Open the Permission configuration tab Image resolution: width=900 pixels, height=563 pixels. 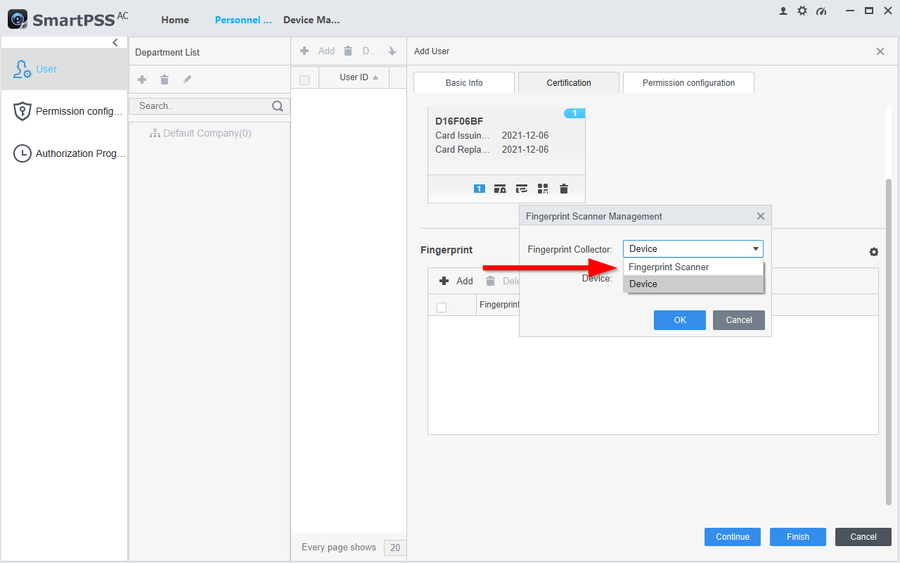coord(688,83)
